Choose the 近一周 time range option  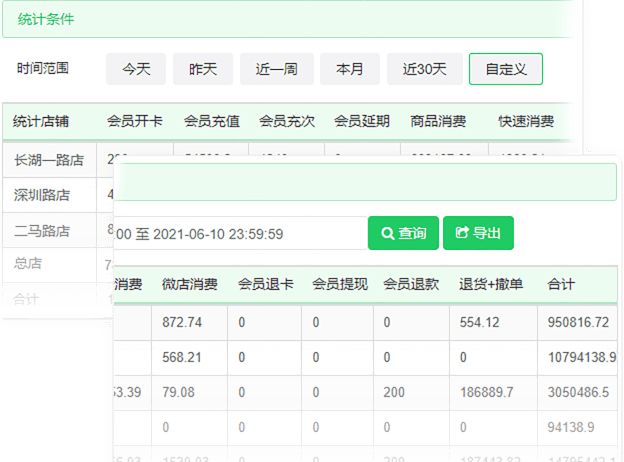click(x=277, y=69)
